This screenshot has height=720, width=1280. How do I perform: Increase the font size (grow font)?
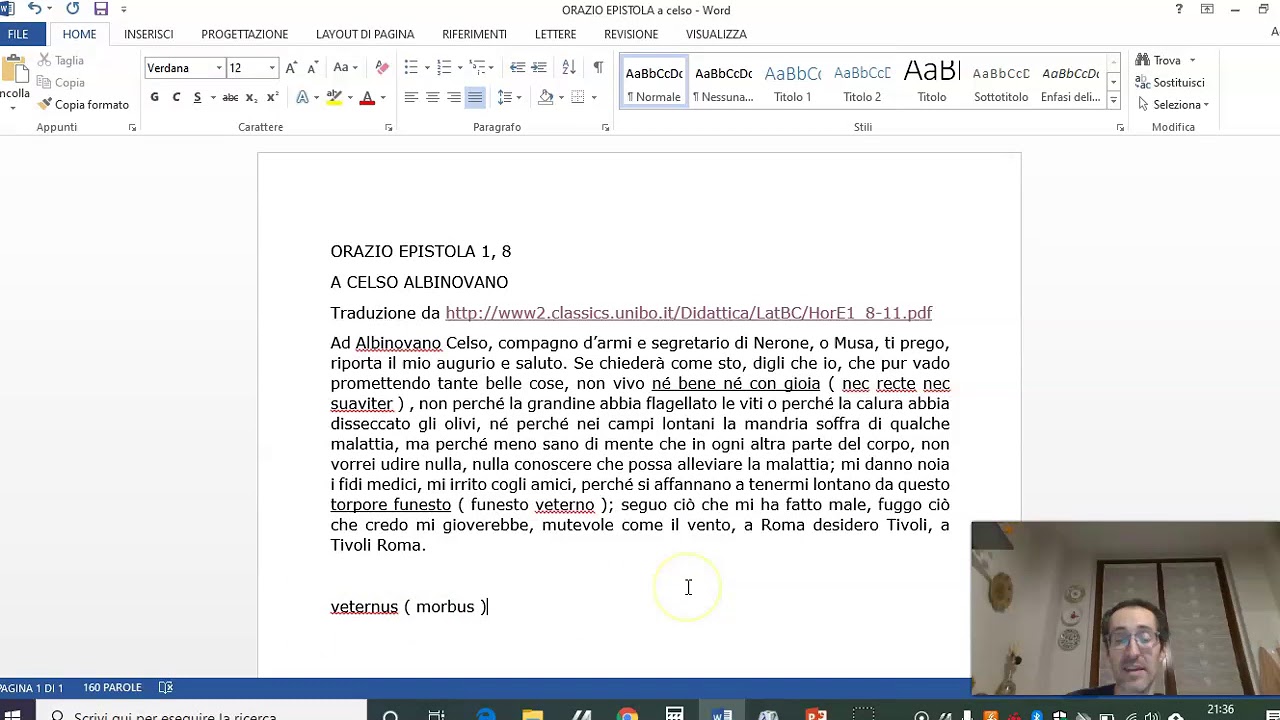[291, 68]
